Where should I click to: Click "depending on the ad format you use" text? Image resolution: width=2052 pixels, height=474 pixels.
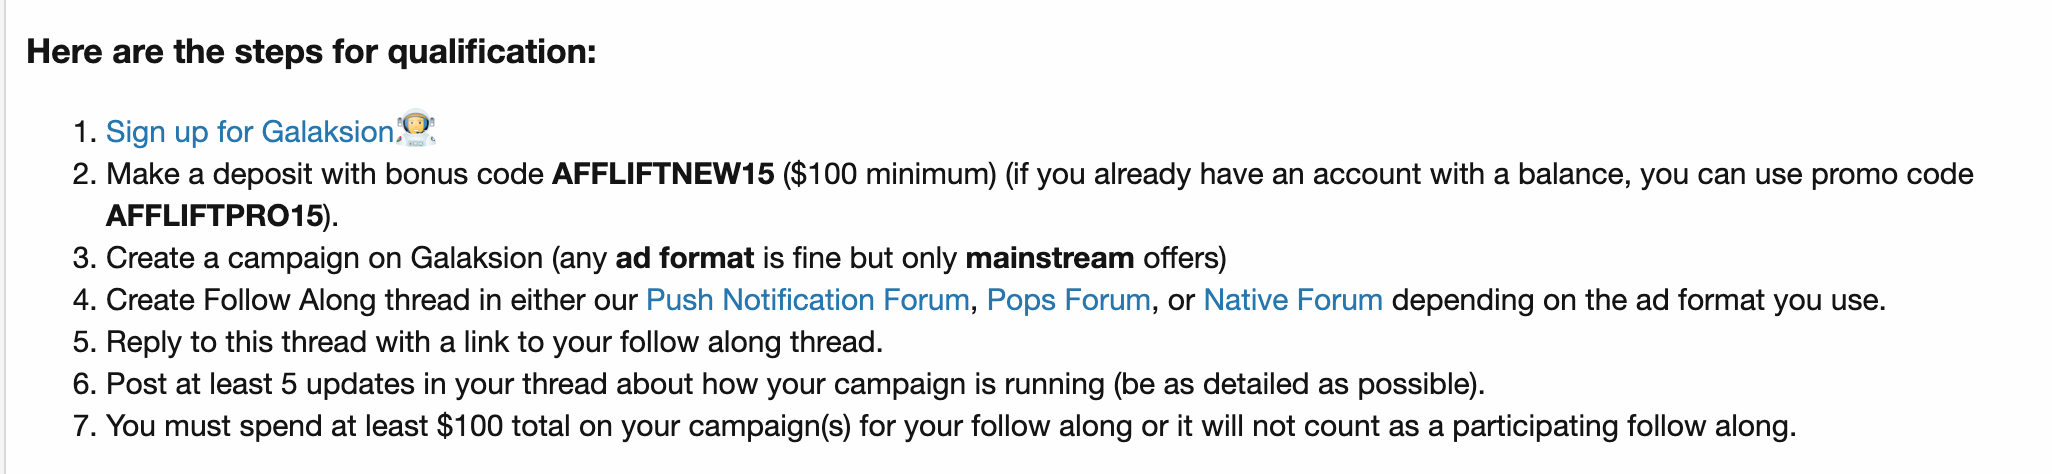click(1637, 300)
